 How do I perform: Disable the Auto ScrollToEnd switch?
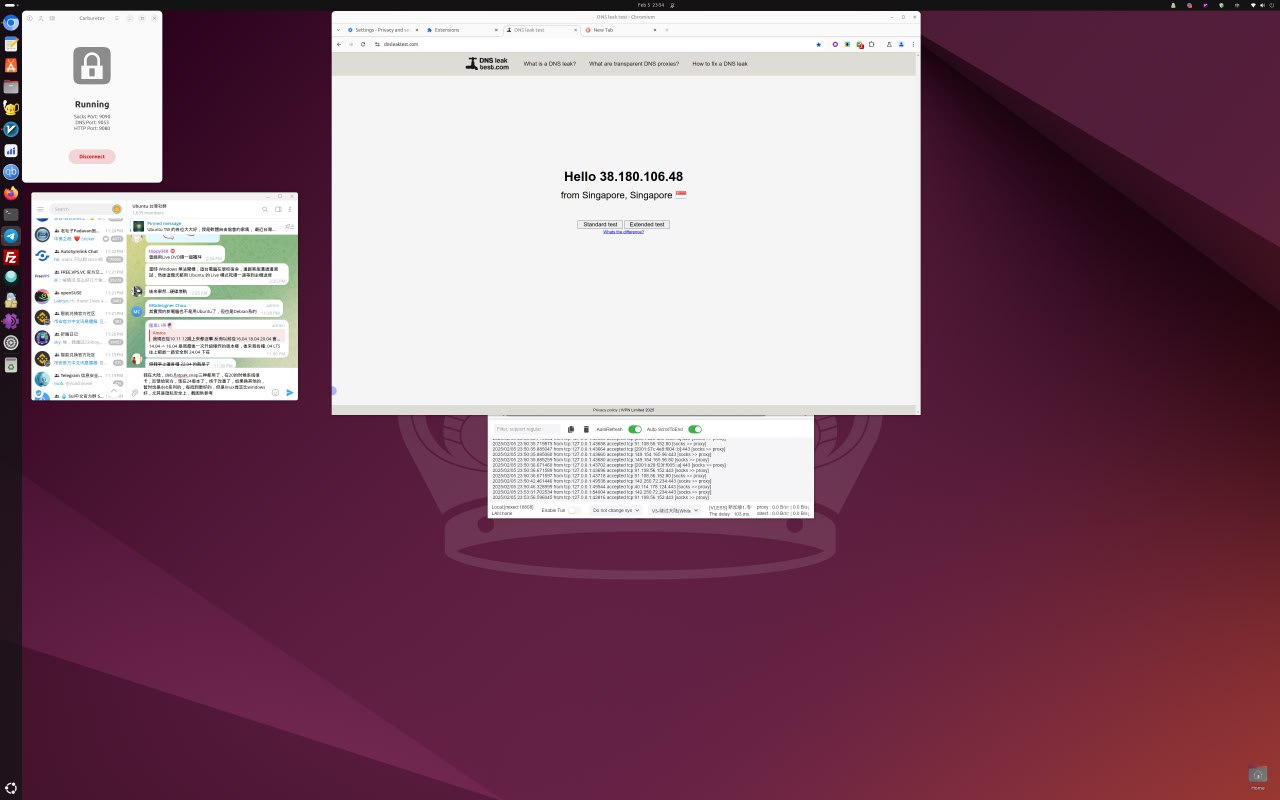pos(694,429)
